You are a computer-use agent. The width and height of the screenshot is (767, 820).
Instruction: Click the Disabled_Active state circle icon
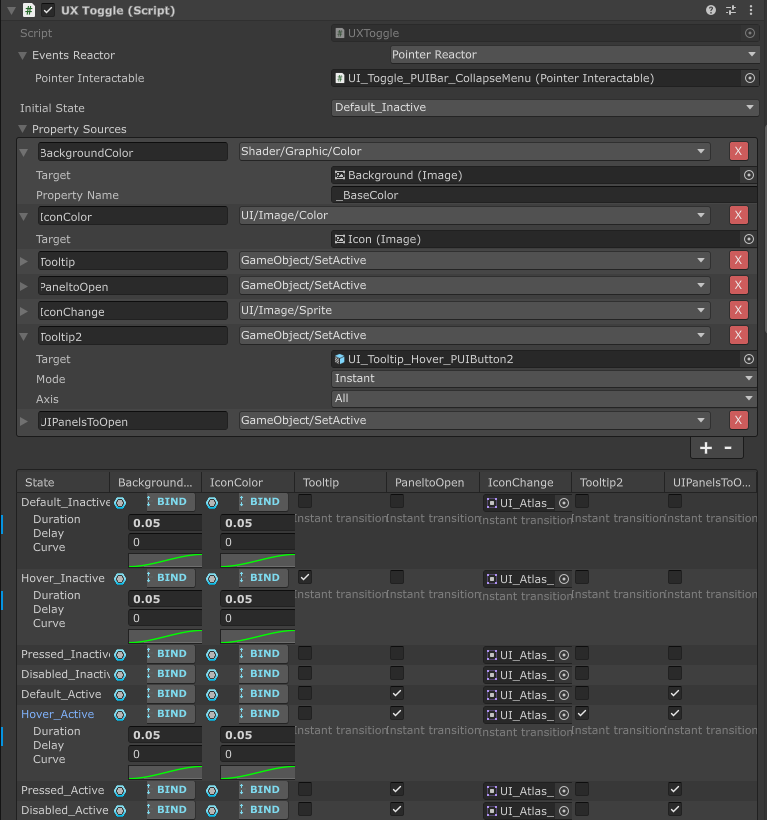point(120,810)
